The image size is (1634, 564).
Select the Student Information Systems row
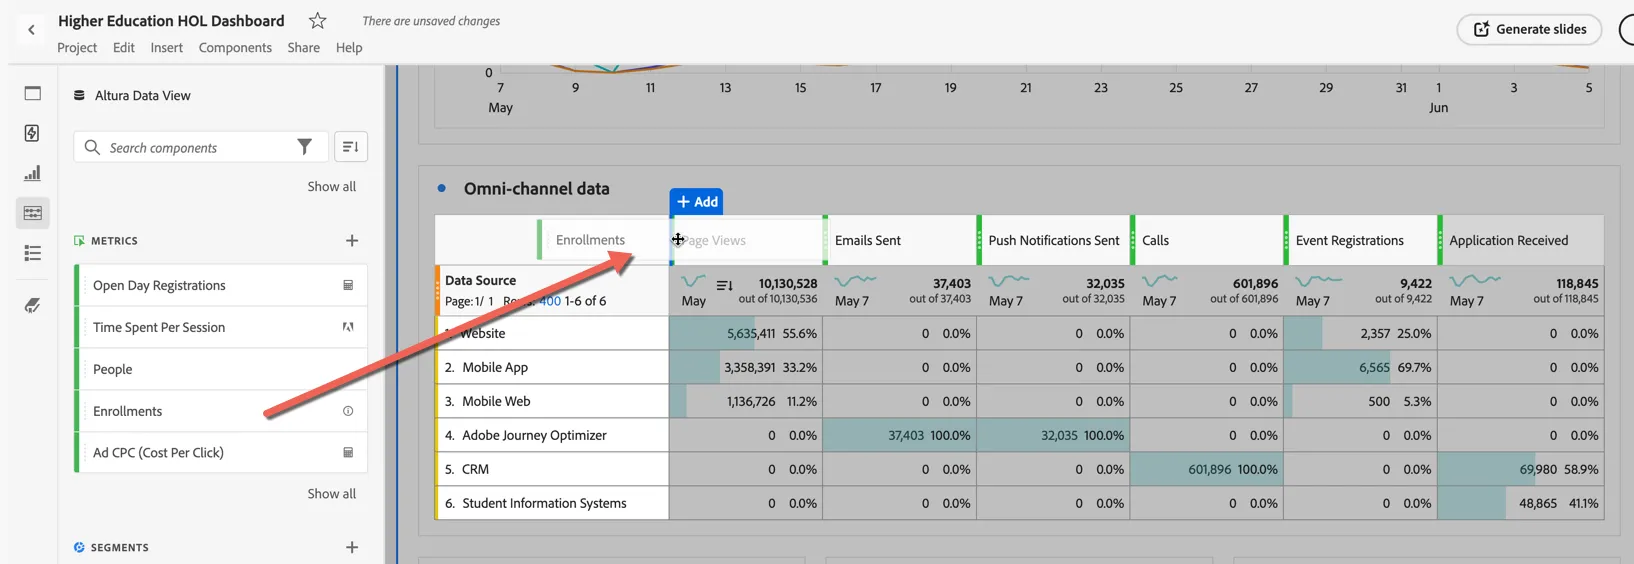(x=552, y=503)
